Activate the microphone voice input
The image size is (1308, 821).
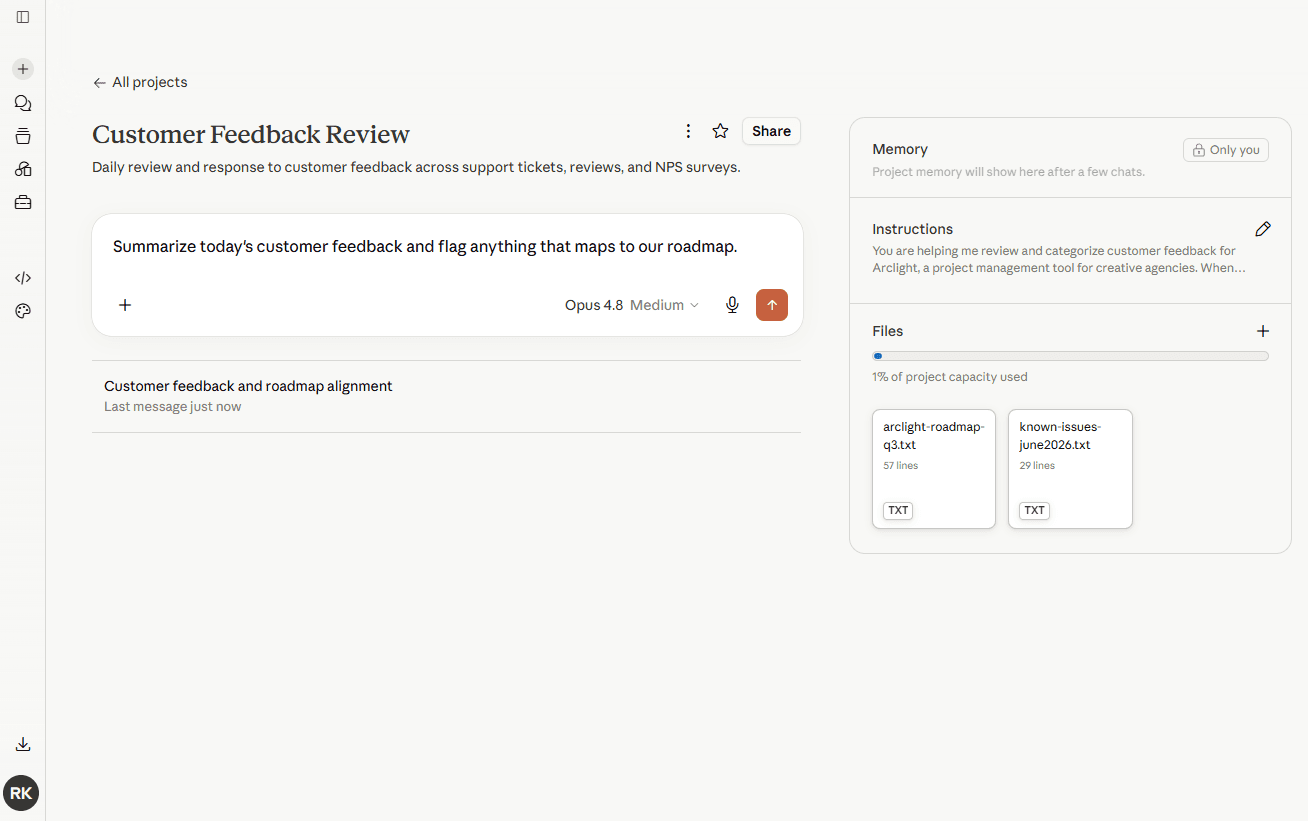click(732, 305)
